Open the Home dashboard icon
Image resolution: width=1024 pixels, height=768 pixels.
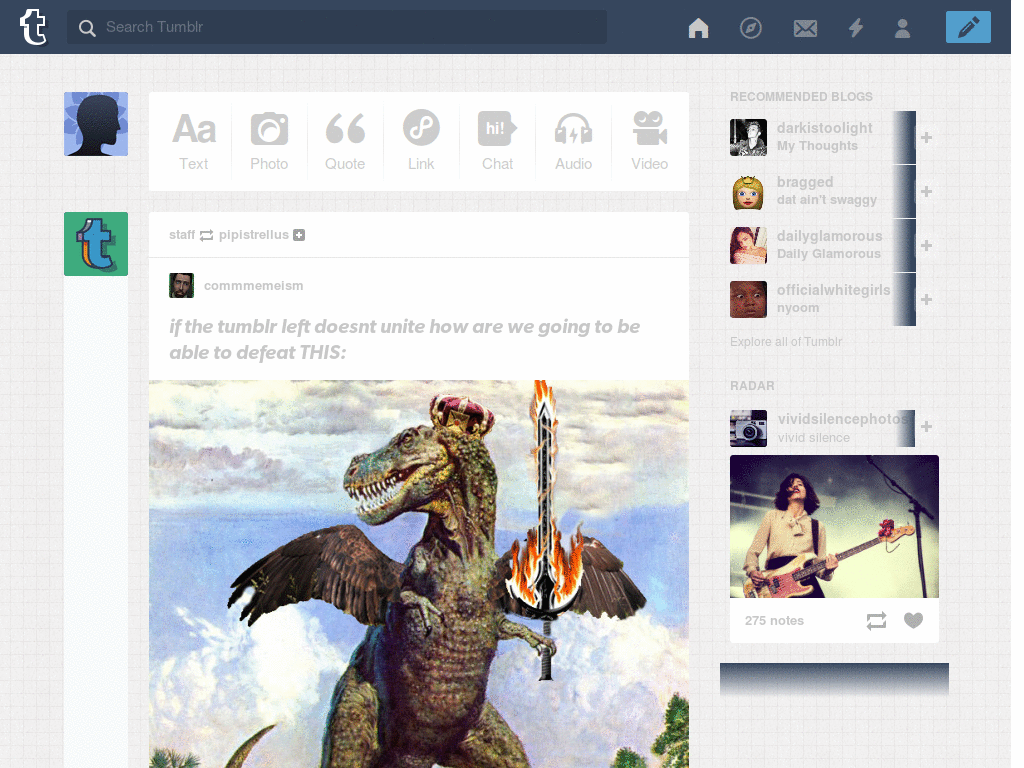pos(698,27)
